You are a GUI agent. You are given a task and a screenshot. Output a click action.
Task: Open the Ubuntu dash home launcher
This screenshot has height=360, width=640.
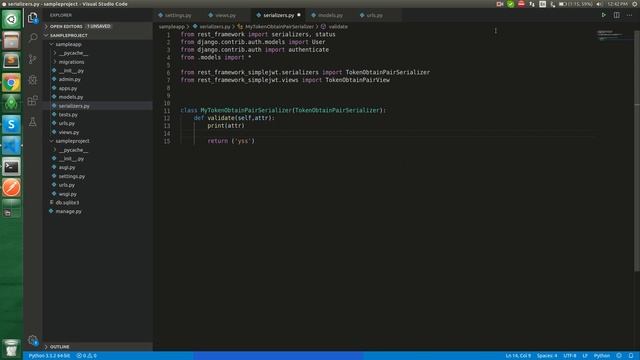pos(11,19)
